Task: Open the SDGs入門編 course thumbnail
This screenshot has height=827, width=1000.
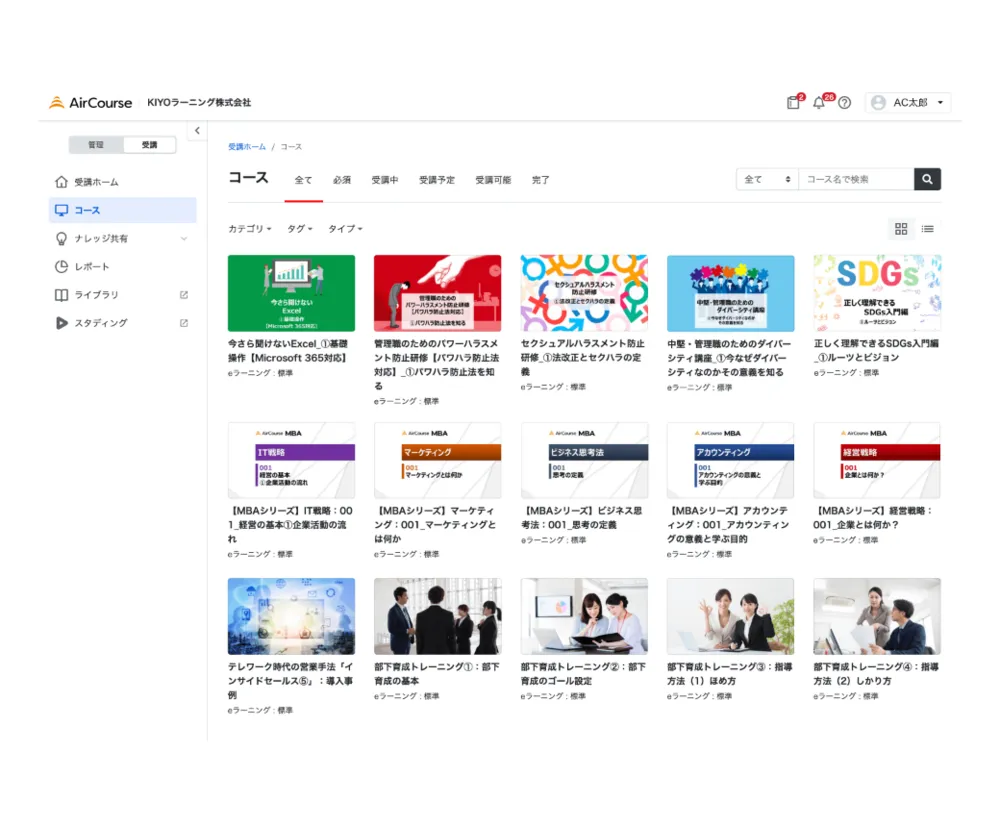Action: pos(877,293)
